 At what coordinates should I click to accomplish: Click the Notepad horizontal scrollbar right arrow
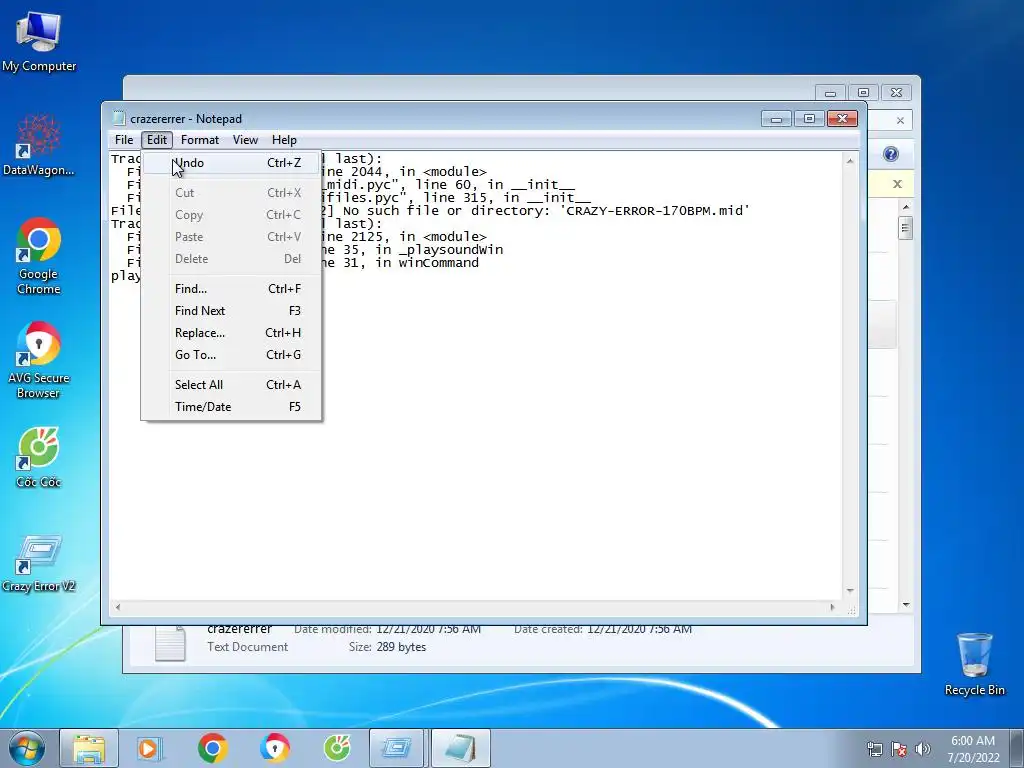point(833,607)
